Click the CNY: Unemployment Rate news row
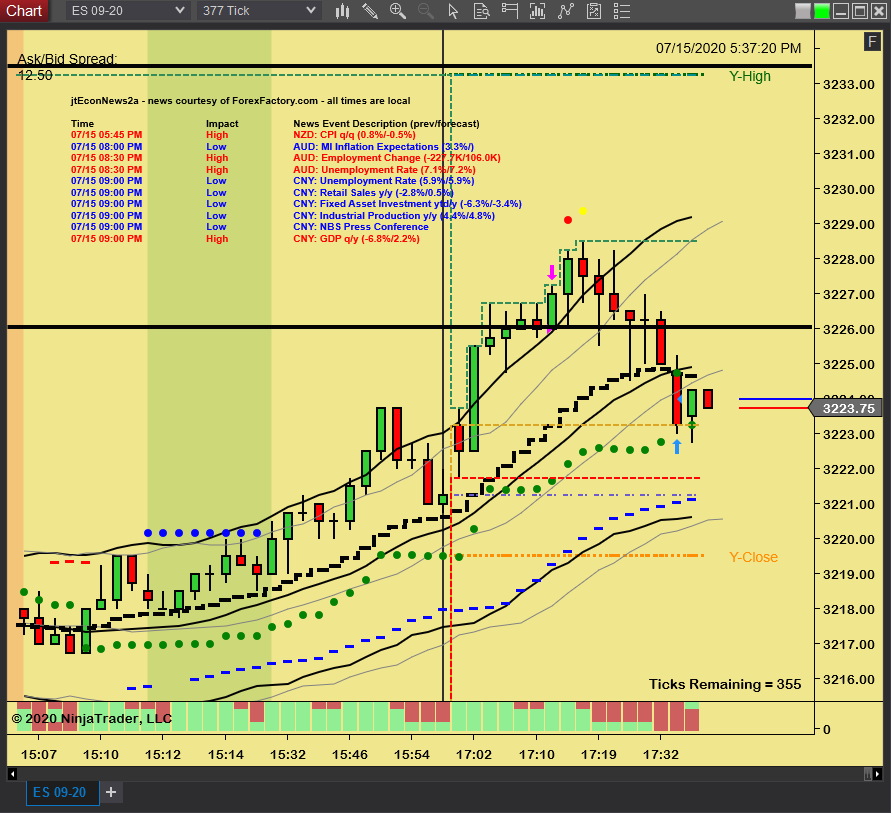891x813 pixels. point(384,181)
